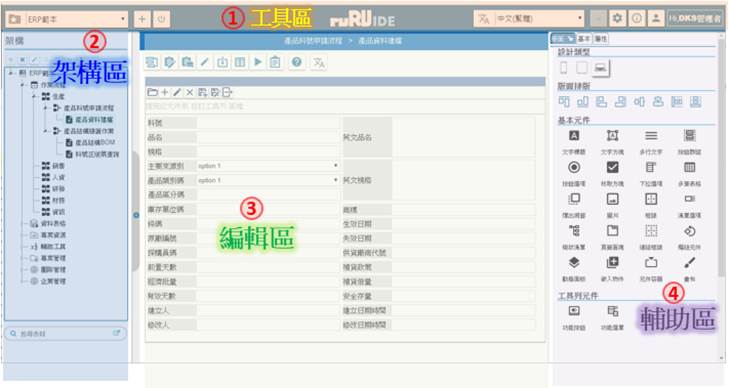729x388 pixels.
Task: Select the paintbrush 畫布 component icon
Action: (x=689, y=263)
